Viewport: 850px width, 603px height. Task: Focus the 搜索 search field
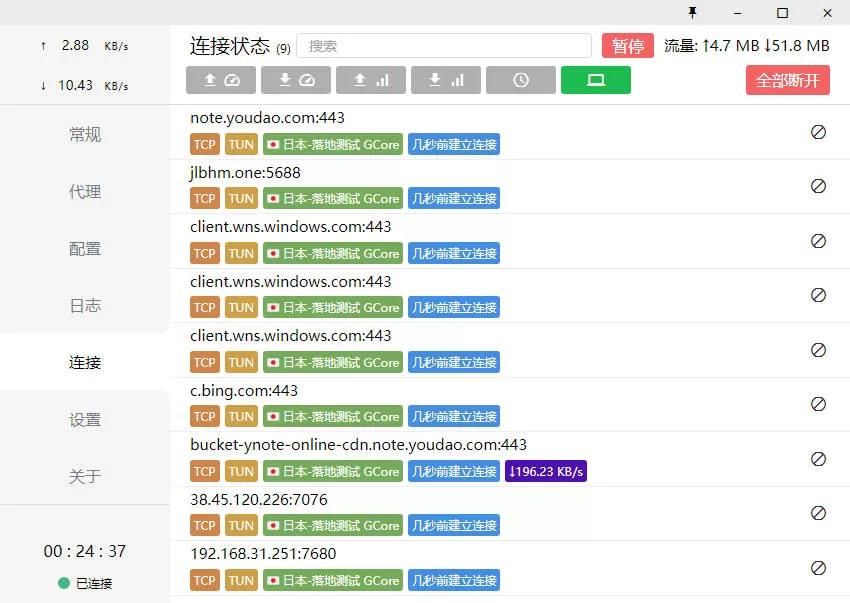[x=444, y=46]
